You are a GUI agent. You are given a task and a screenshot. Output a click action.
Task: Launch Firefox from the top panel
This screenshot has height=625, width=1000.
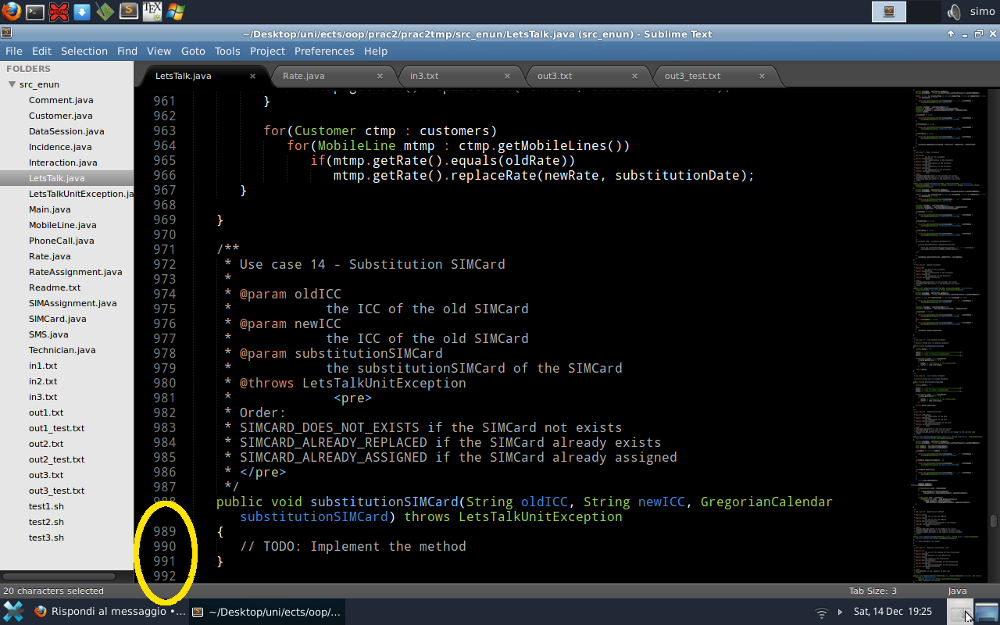pos(11,12)
